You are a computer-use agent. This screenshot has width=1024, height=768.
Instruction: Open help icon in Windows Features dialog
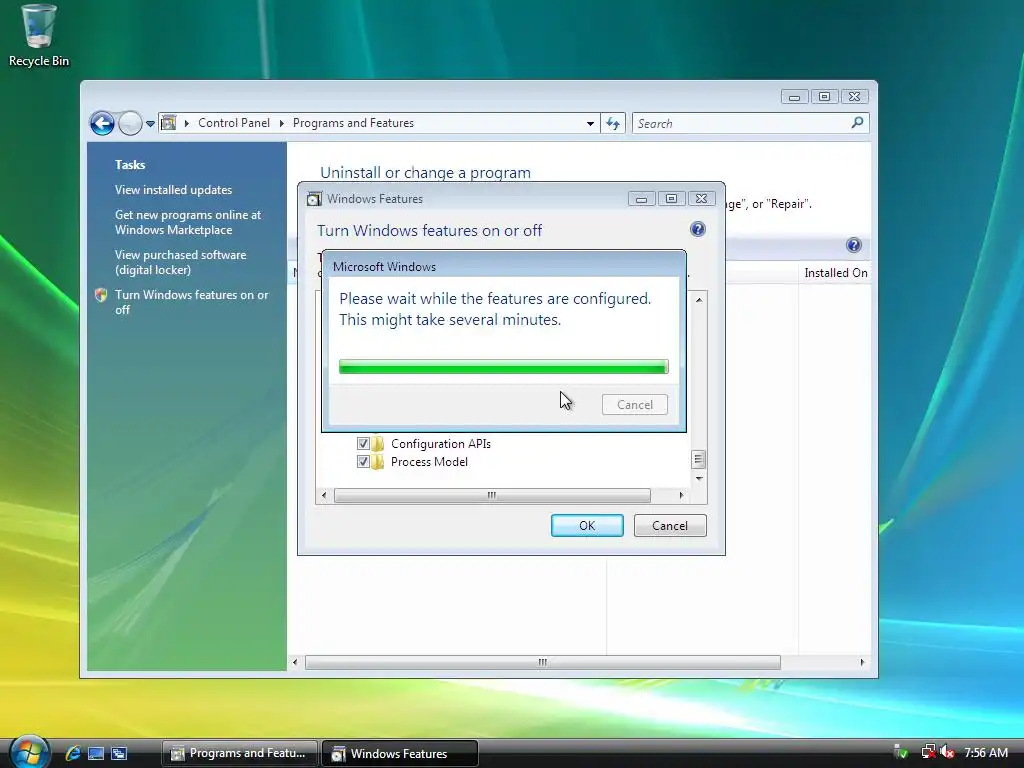point(697,229)
